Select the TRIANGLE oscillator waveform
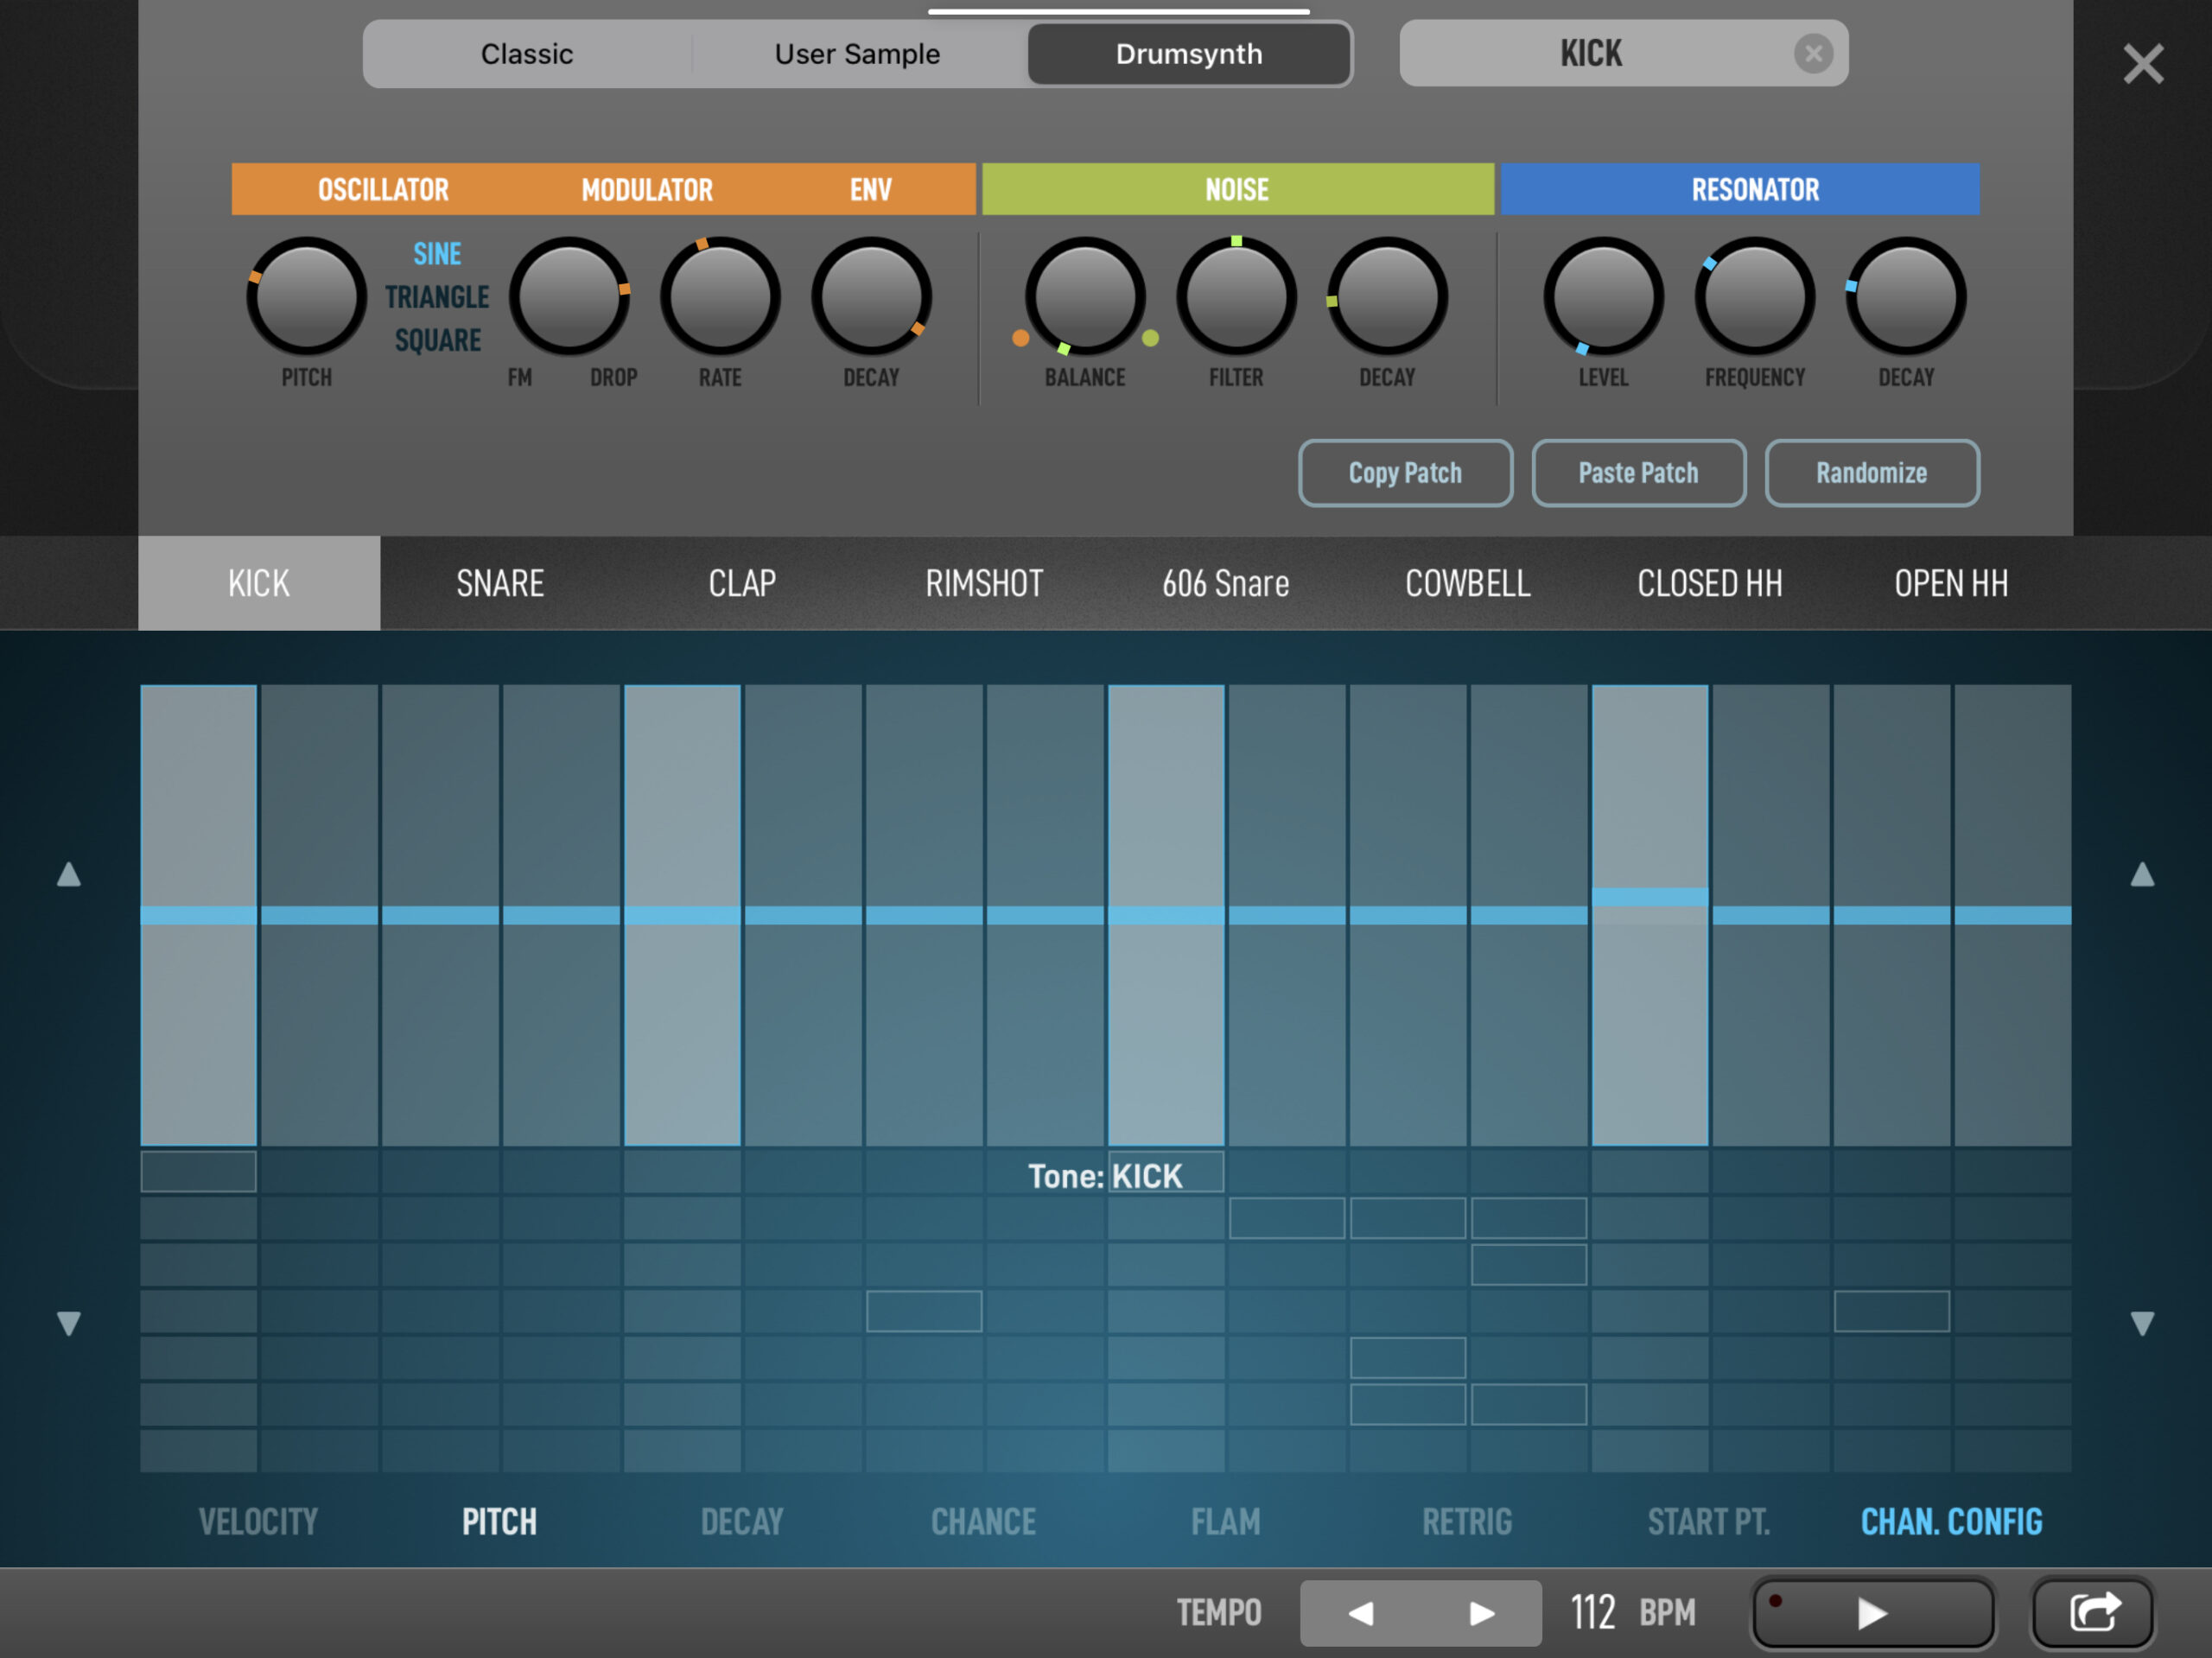2212x1658 pixels. tap(440, 296)
